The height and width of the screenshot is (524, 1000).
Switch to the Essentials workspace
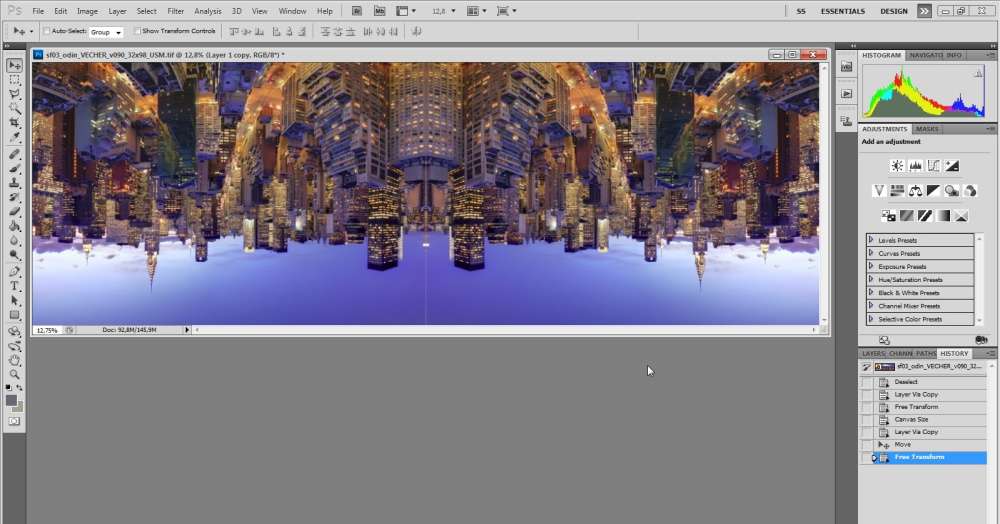pos(843,11)
